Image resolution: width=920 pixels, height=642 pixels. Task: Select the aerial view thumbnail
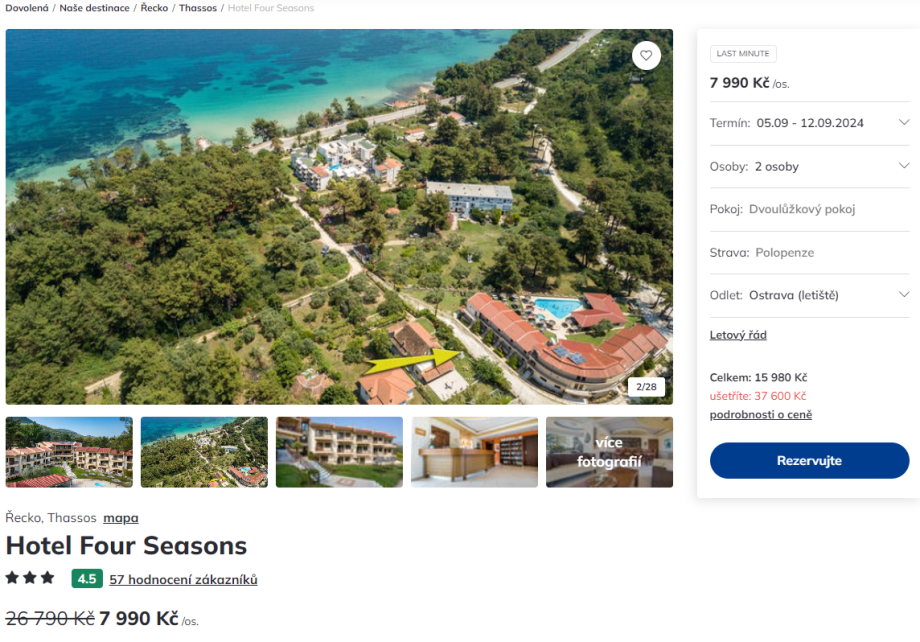(x=204, y=452)
